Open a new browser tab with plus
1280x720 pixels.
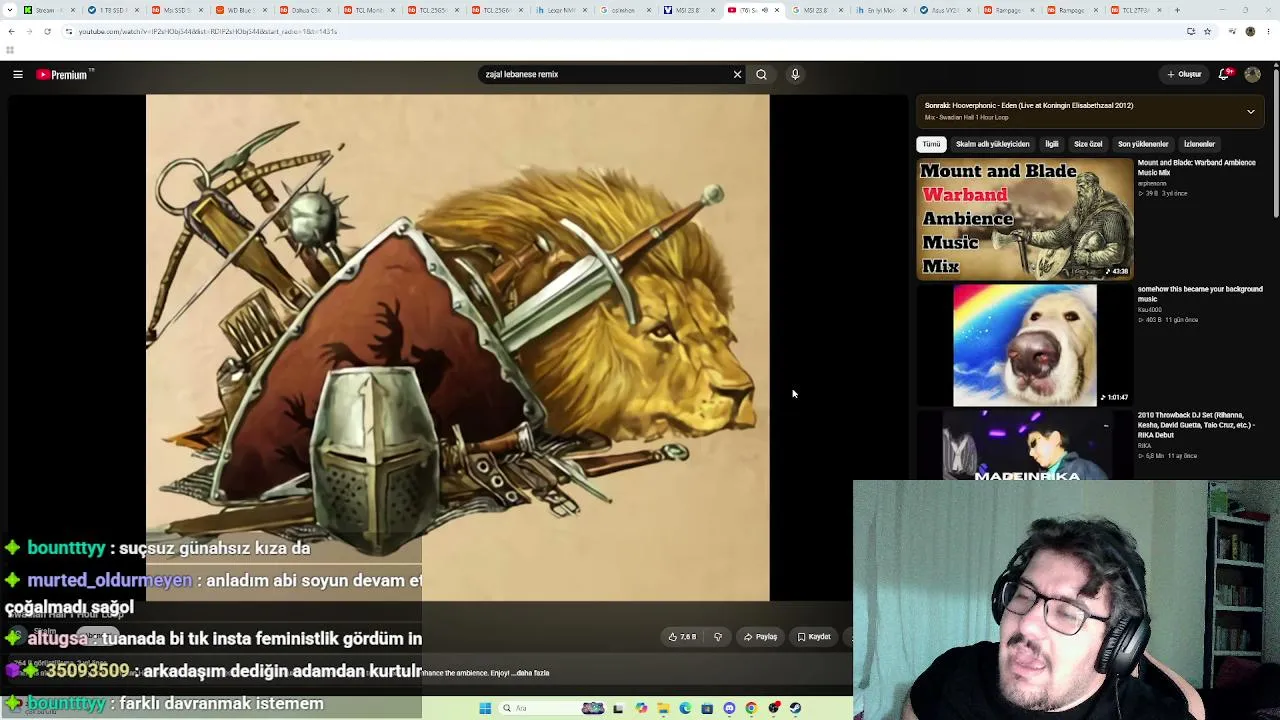(x=1177, y=10)
